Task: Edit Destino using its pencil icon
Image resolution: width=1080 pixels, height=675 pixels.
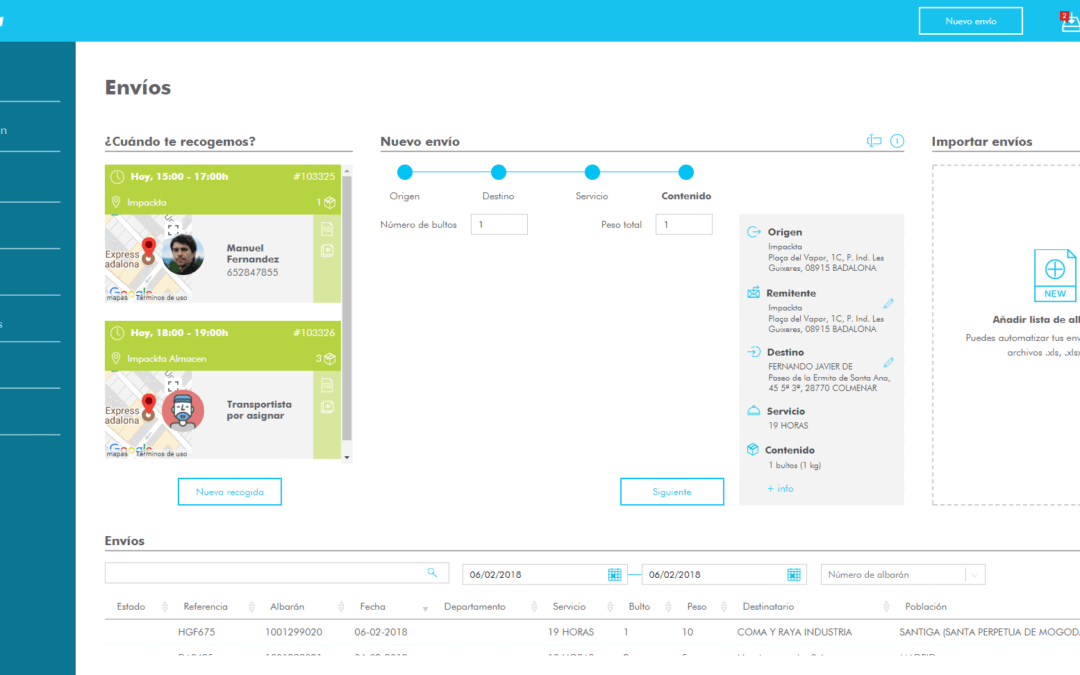Action: (x=888, y=362)
